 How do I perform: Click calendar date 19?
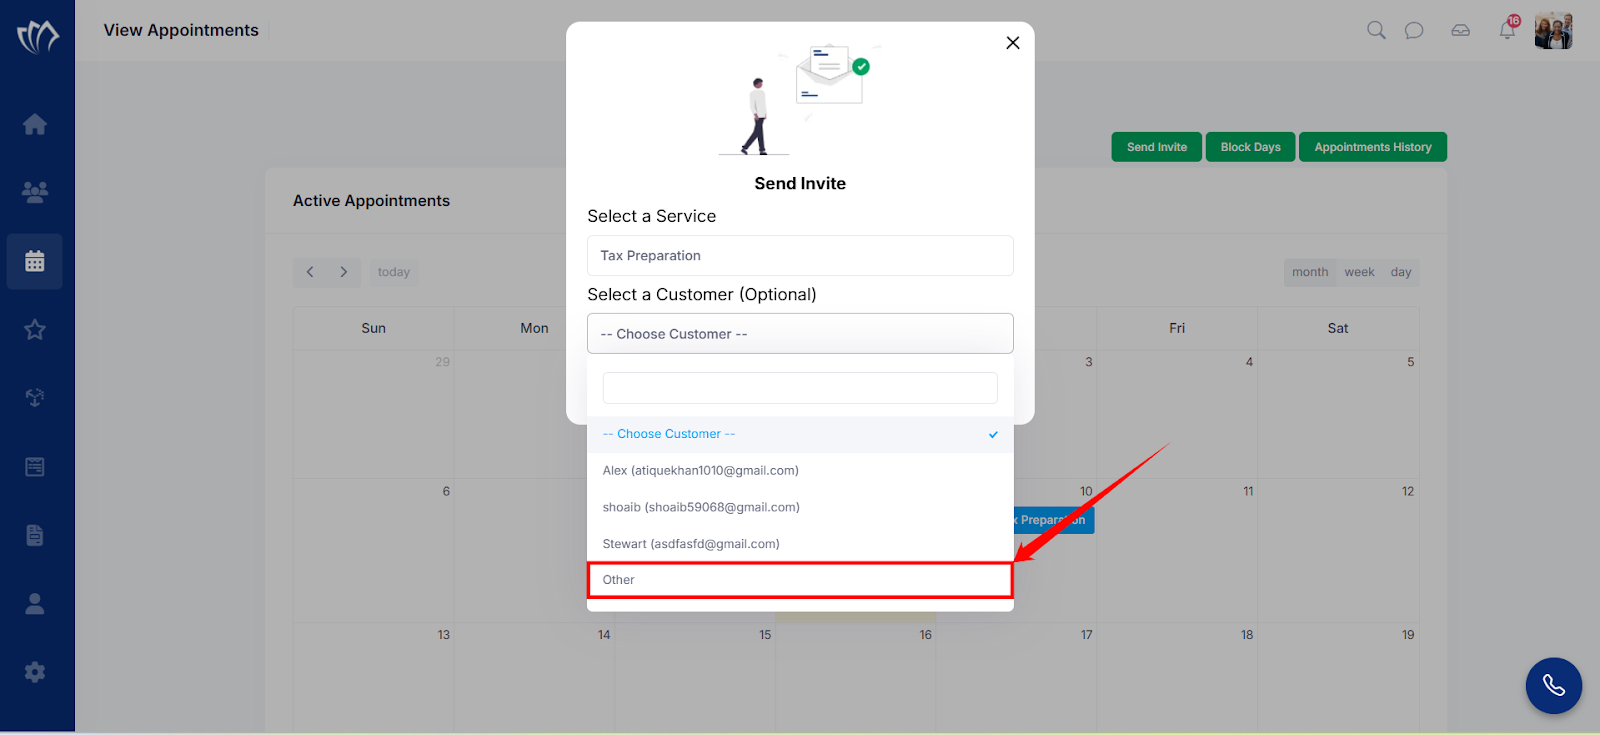(x=1408, y=635)
